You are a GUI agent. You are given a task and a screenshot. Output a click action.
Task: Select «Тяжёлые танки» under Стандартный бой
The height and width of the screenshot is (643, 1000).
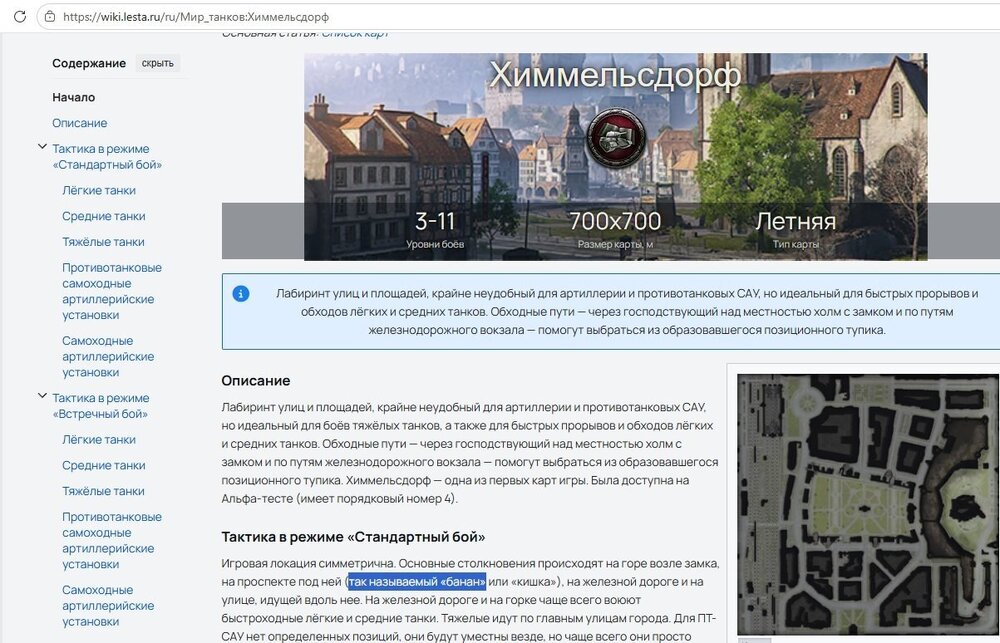[103, 242]
